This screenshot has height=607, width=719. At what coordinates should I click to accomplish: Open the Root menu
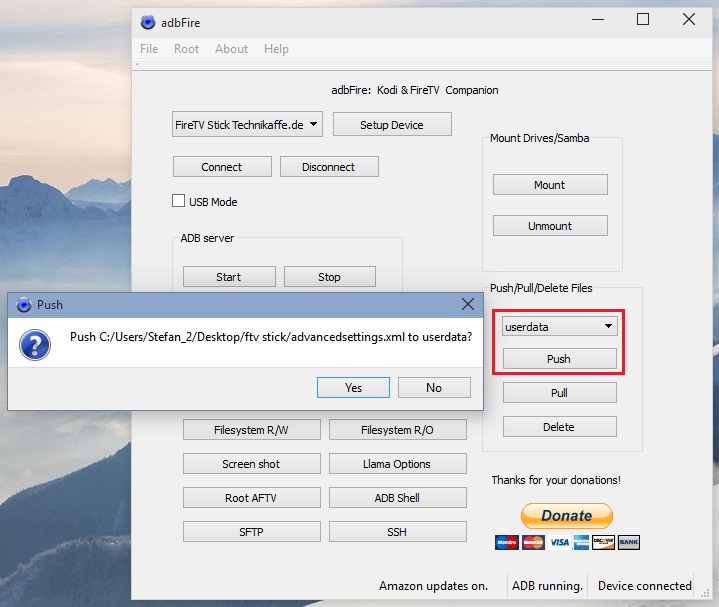186,49
